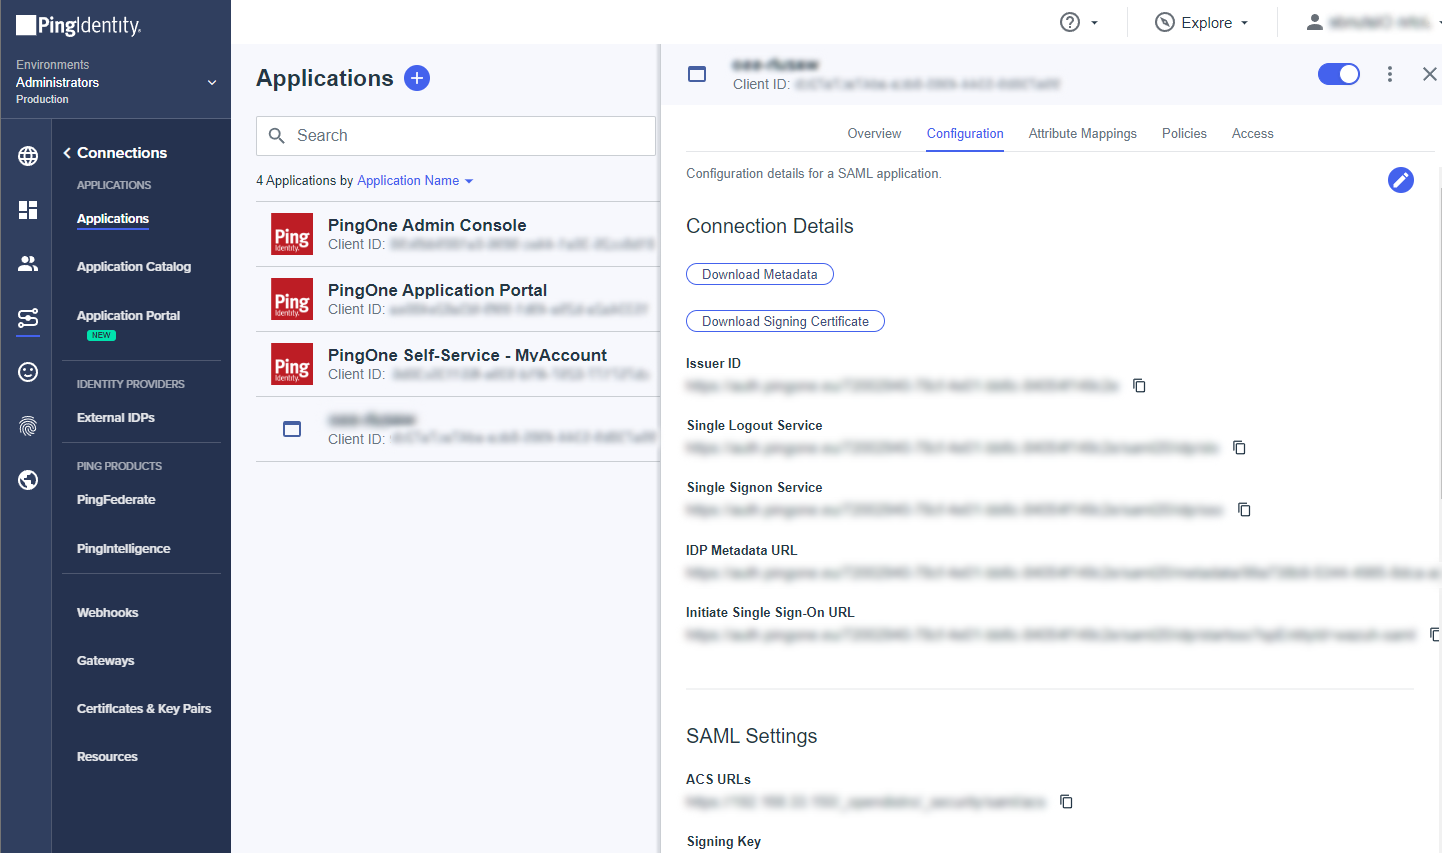1442x853 pixels.
Task: Click the Download Metadata button
Action: [760, 274]
